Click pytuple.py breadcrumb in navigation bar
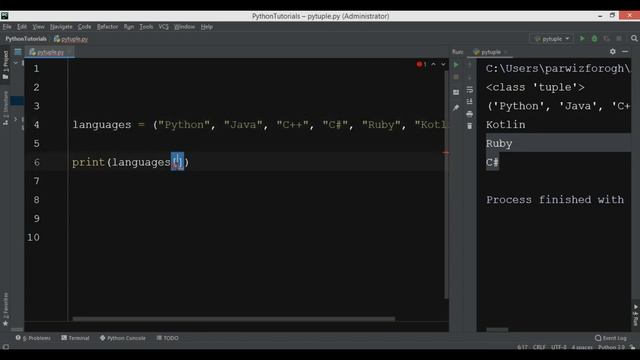 (x=71, y=39)
